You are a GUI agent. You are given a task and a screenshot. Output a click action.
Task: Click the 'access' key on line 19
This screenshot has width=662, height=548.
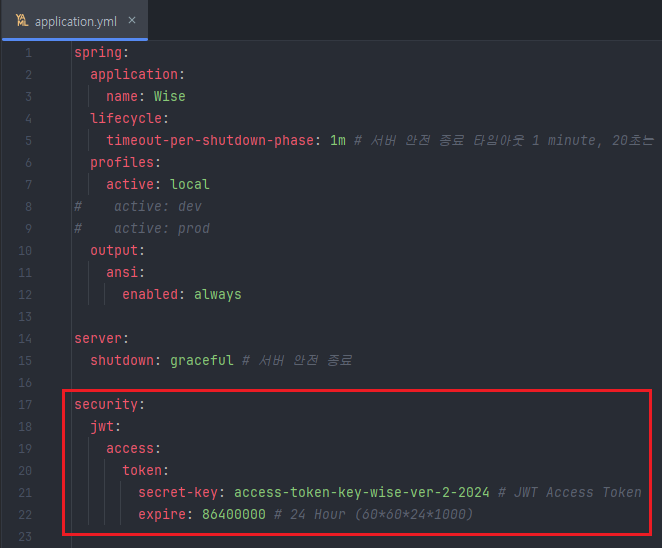(x=130, y=448)
